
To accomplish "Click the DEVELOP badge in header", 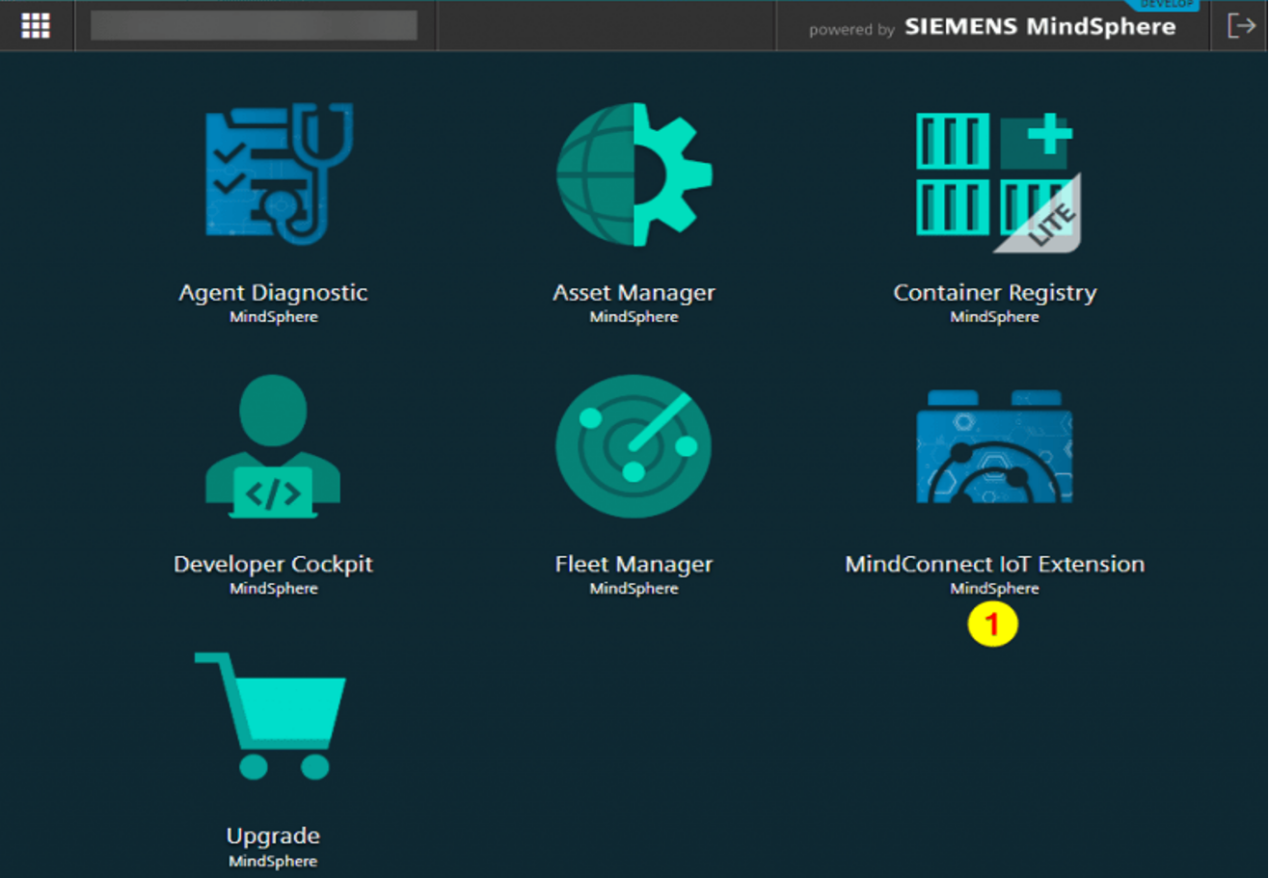I will tap(1166, 5).
